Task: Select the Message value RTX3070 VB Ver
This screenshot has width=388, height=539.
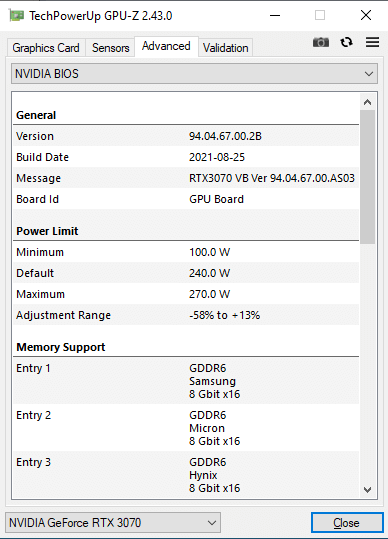Action: [271, 178]
